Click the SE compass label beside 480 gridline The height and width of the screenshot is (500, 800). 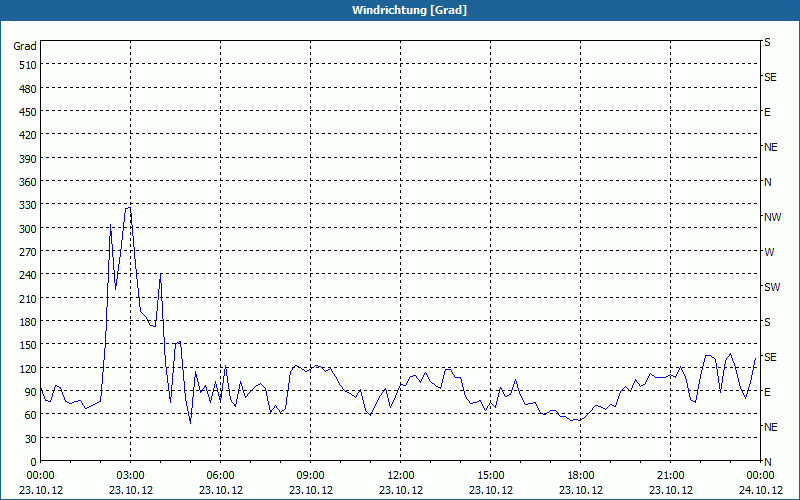pos(770,77)
